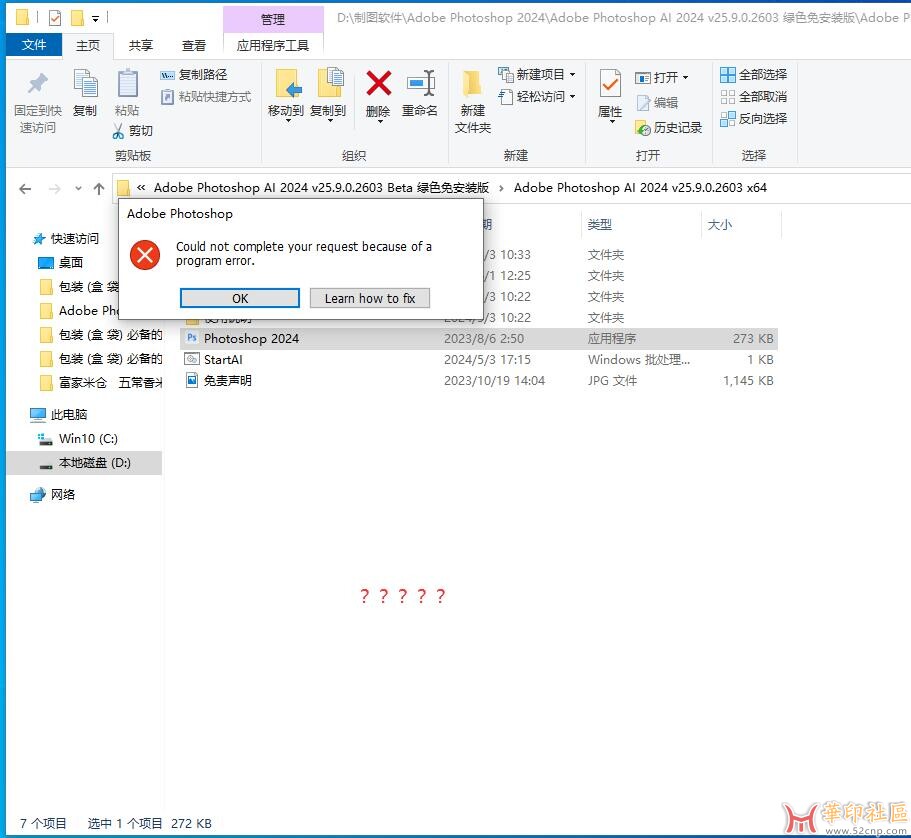Select 快速访问 in navigation pane
Screen dimensions: 911x838
click(74, 238)
